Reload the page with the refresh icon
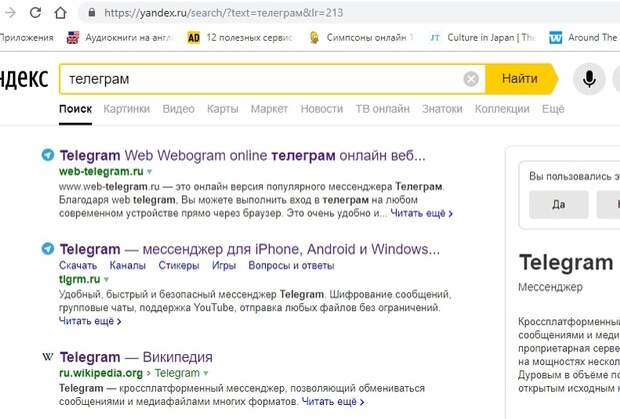Screen dimensions: 620x419 [x=36, y=13]
